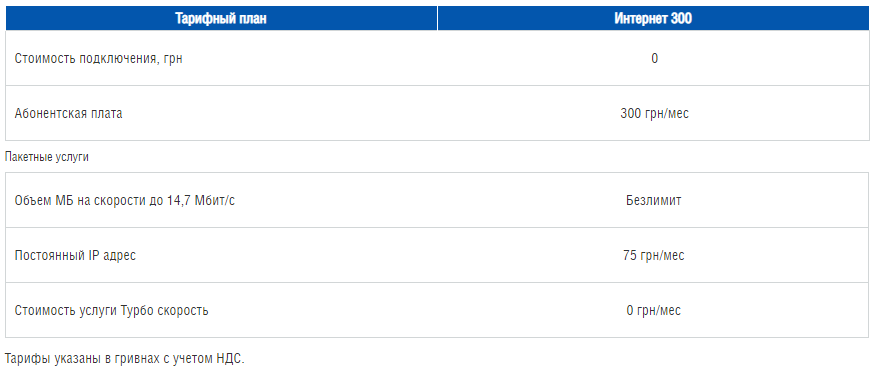Click the '0 грн/мес' Turbo price
The width and height of the screenshot is (875, 372).
(x=653, y=310)
